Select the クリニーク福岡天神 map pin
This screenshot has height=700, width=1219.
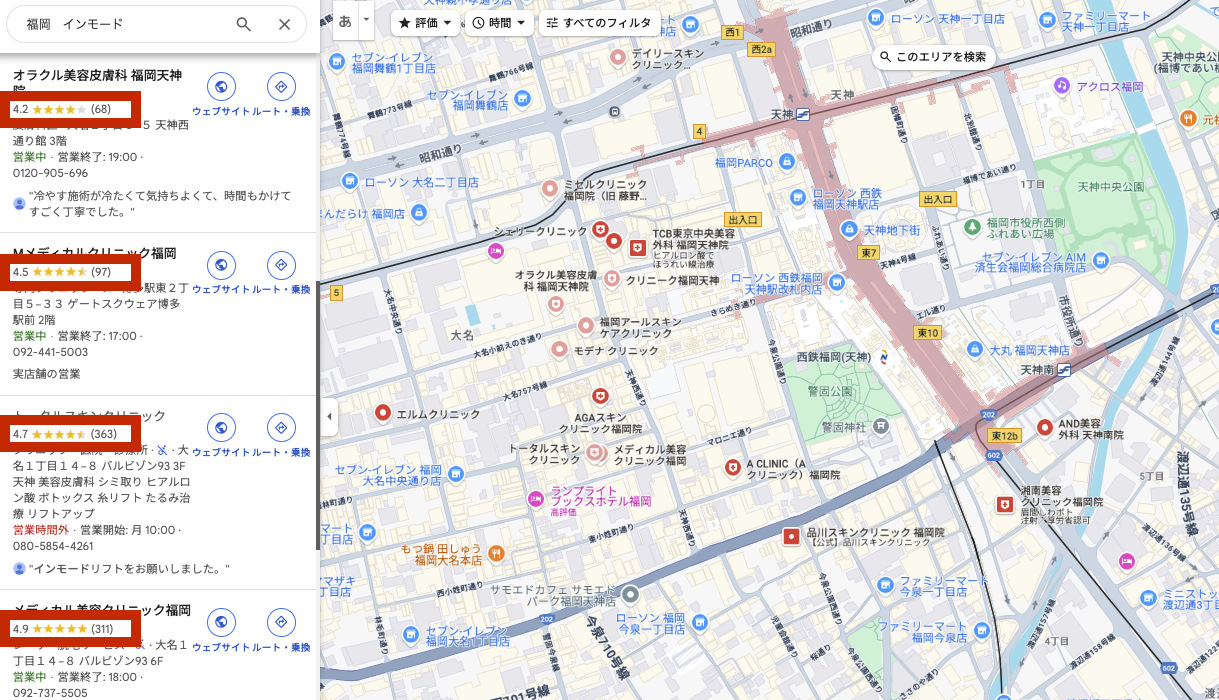[x=612, y=281]
